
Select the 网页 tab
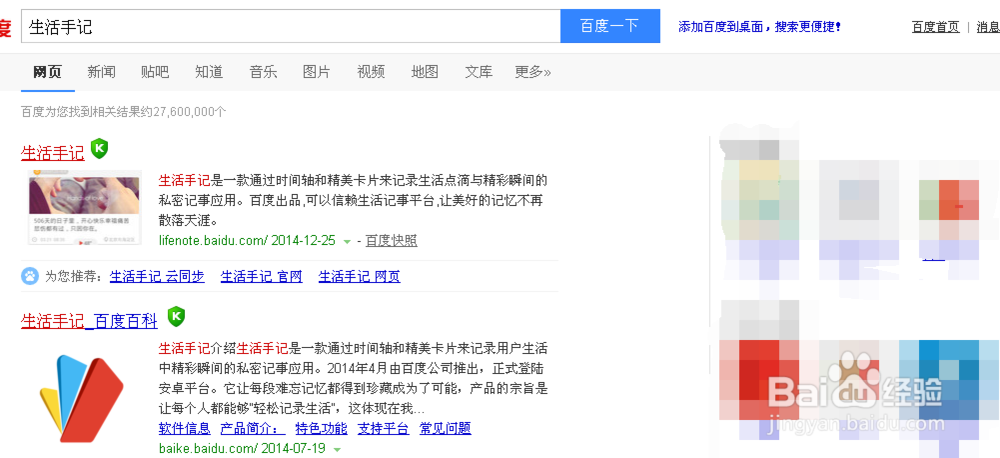[47, 71]
